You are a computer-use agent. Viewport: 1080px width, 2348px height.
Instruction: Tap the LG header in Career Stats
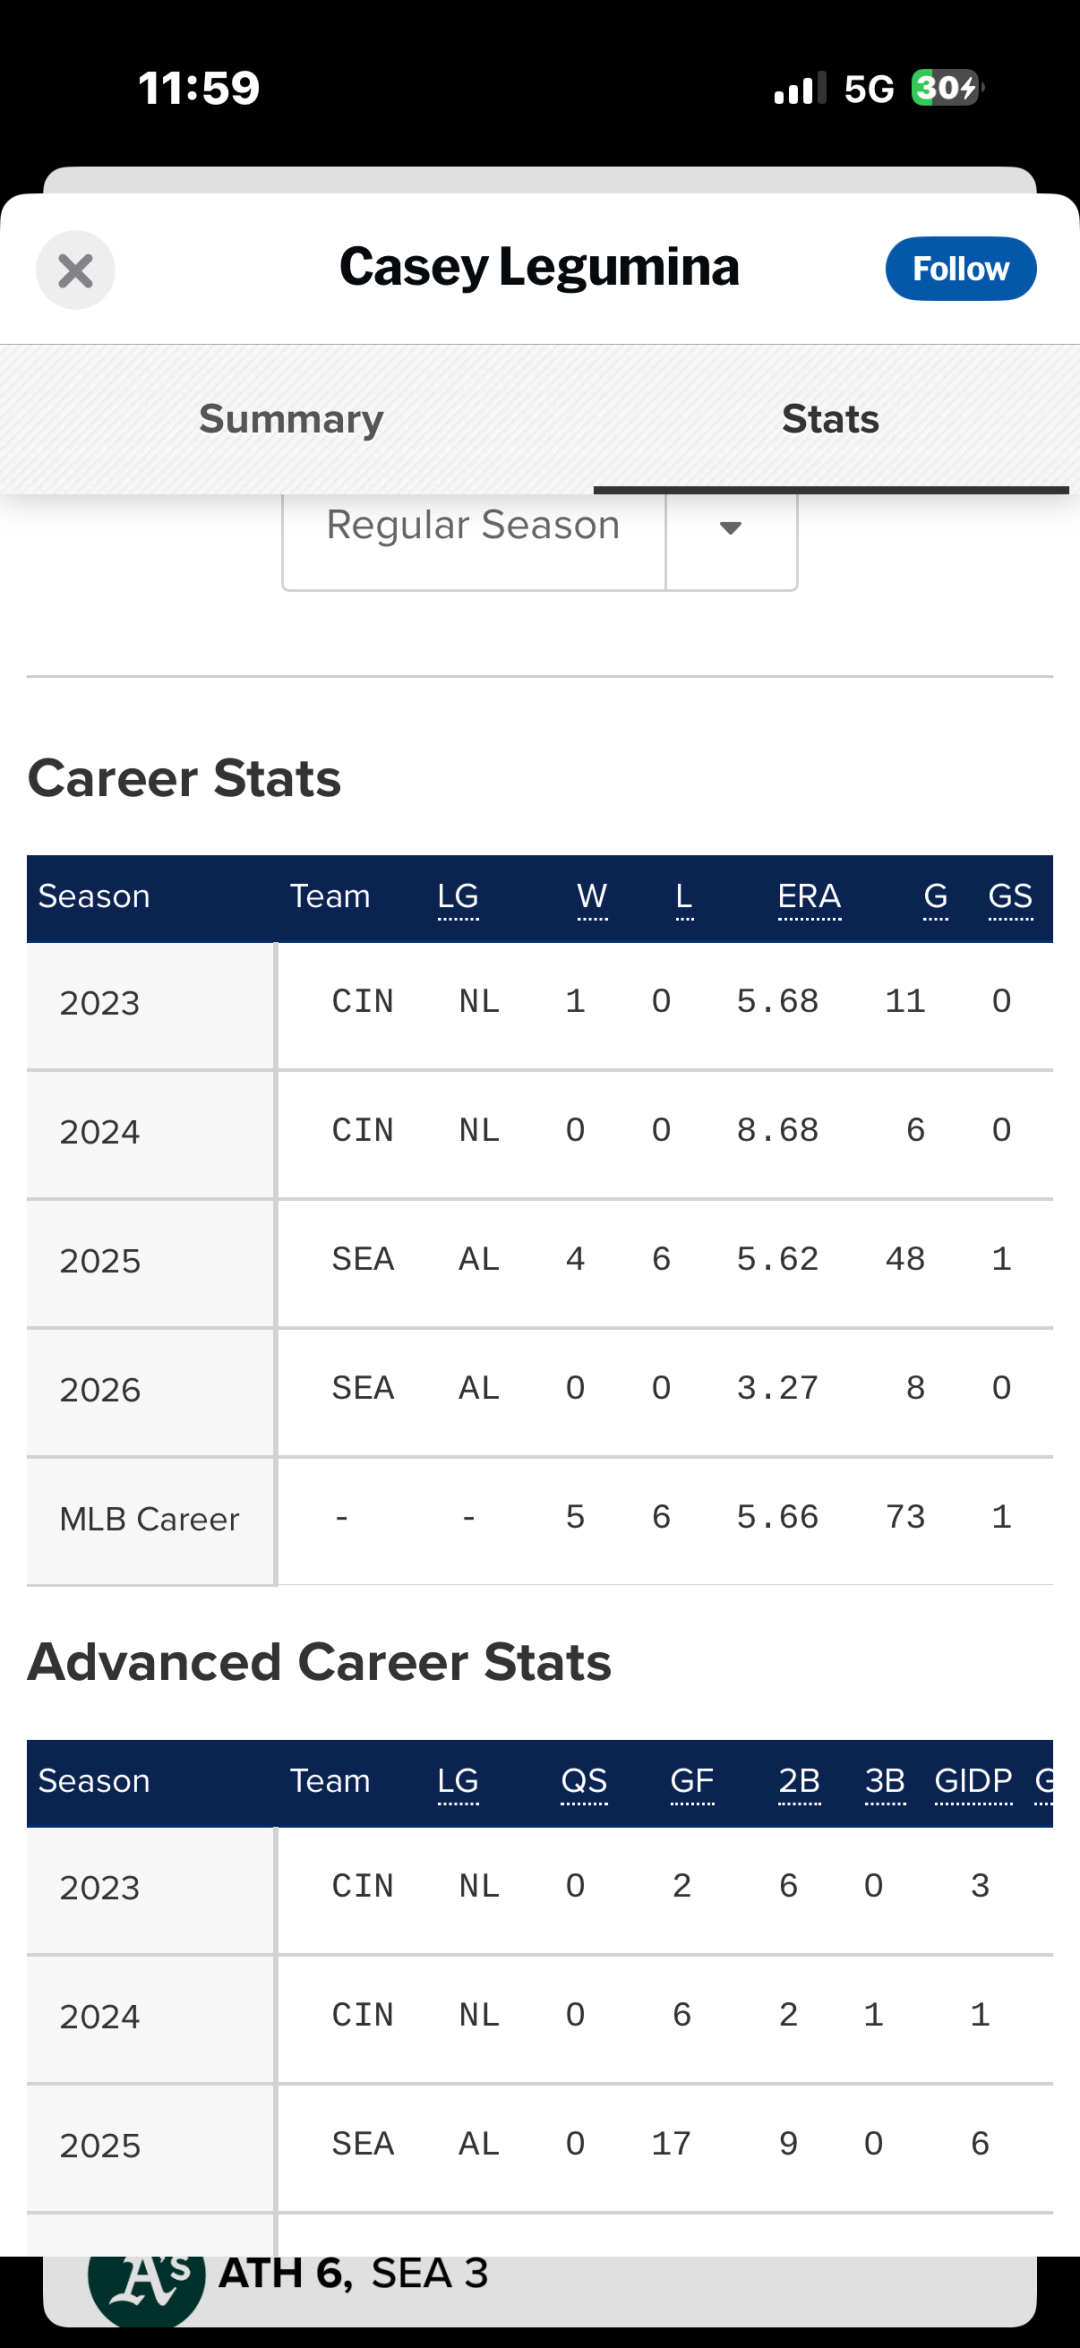(458, 896)
